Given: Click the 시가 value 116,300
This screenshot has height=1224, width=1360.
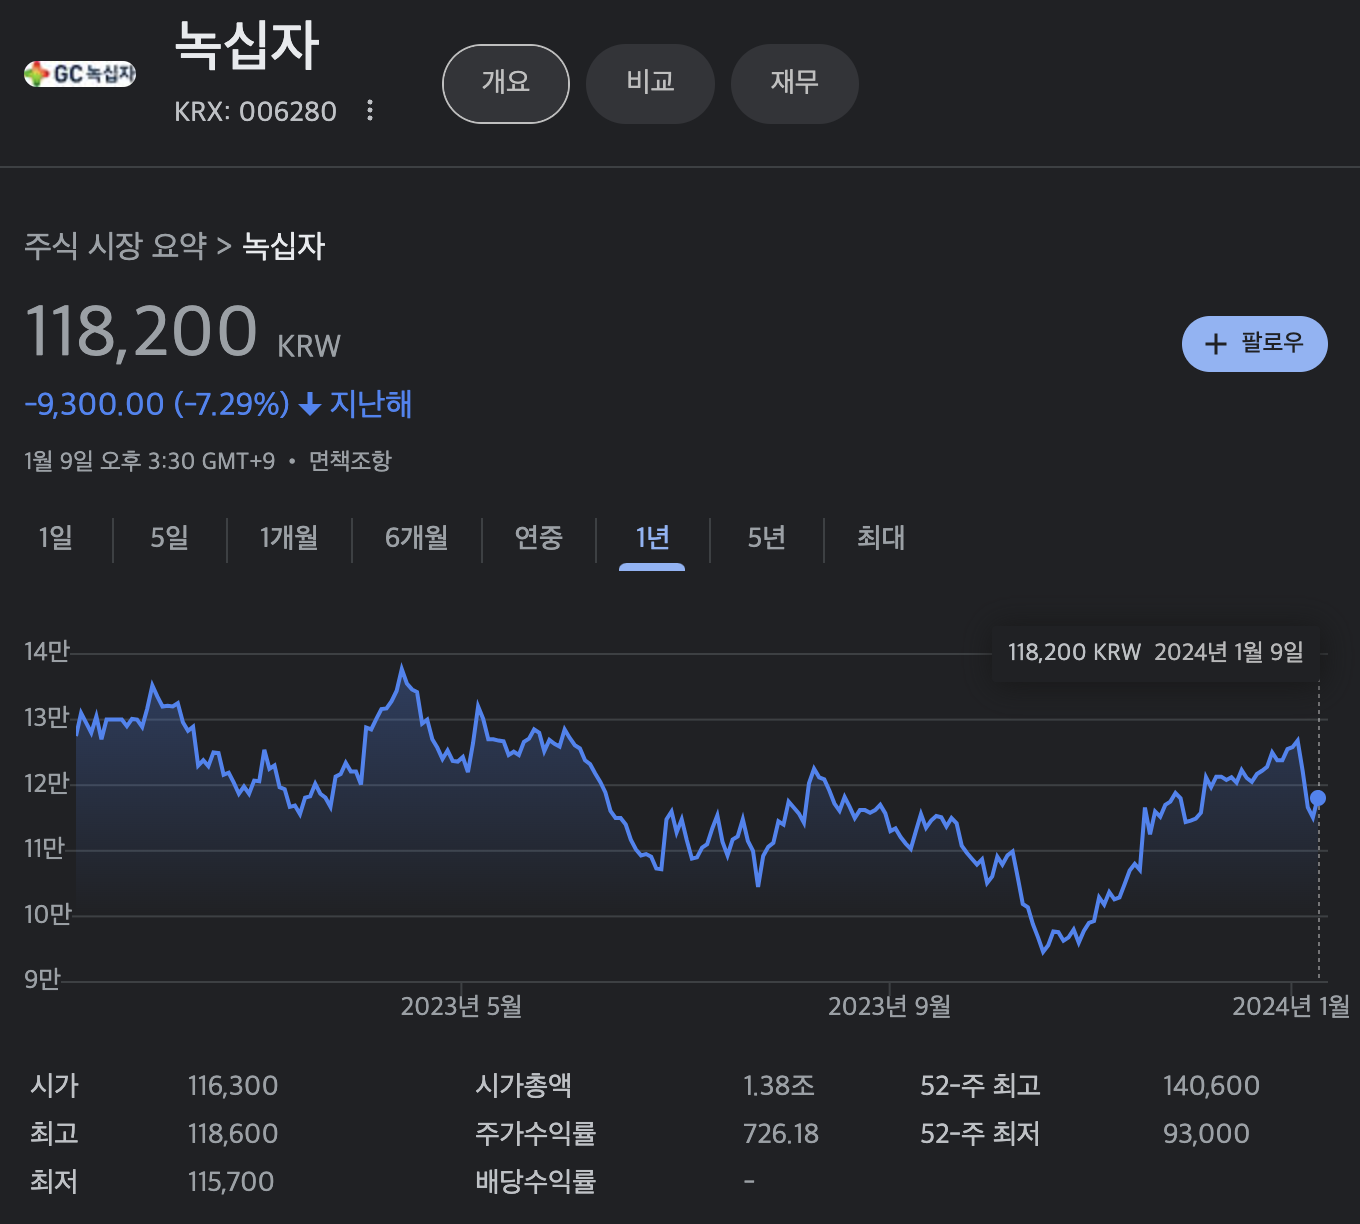Looking at the screenshot, I should pos(233,1086).
